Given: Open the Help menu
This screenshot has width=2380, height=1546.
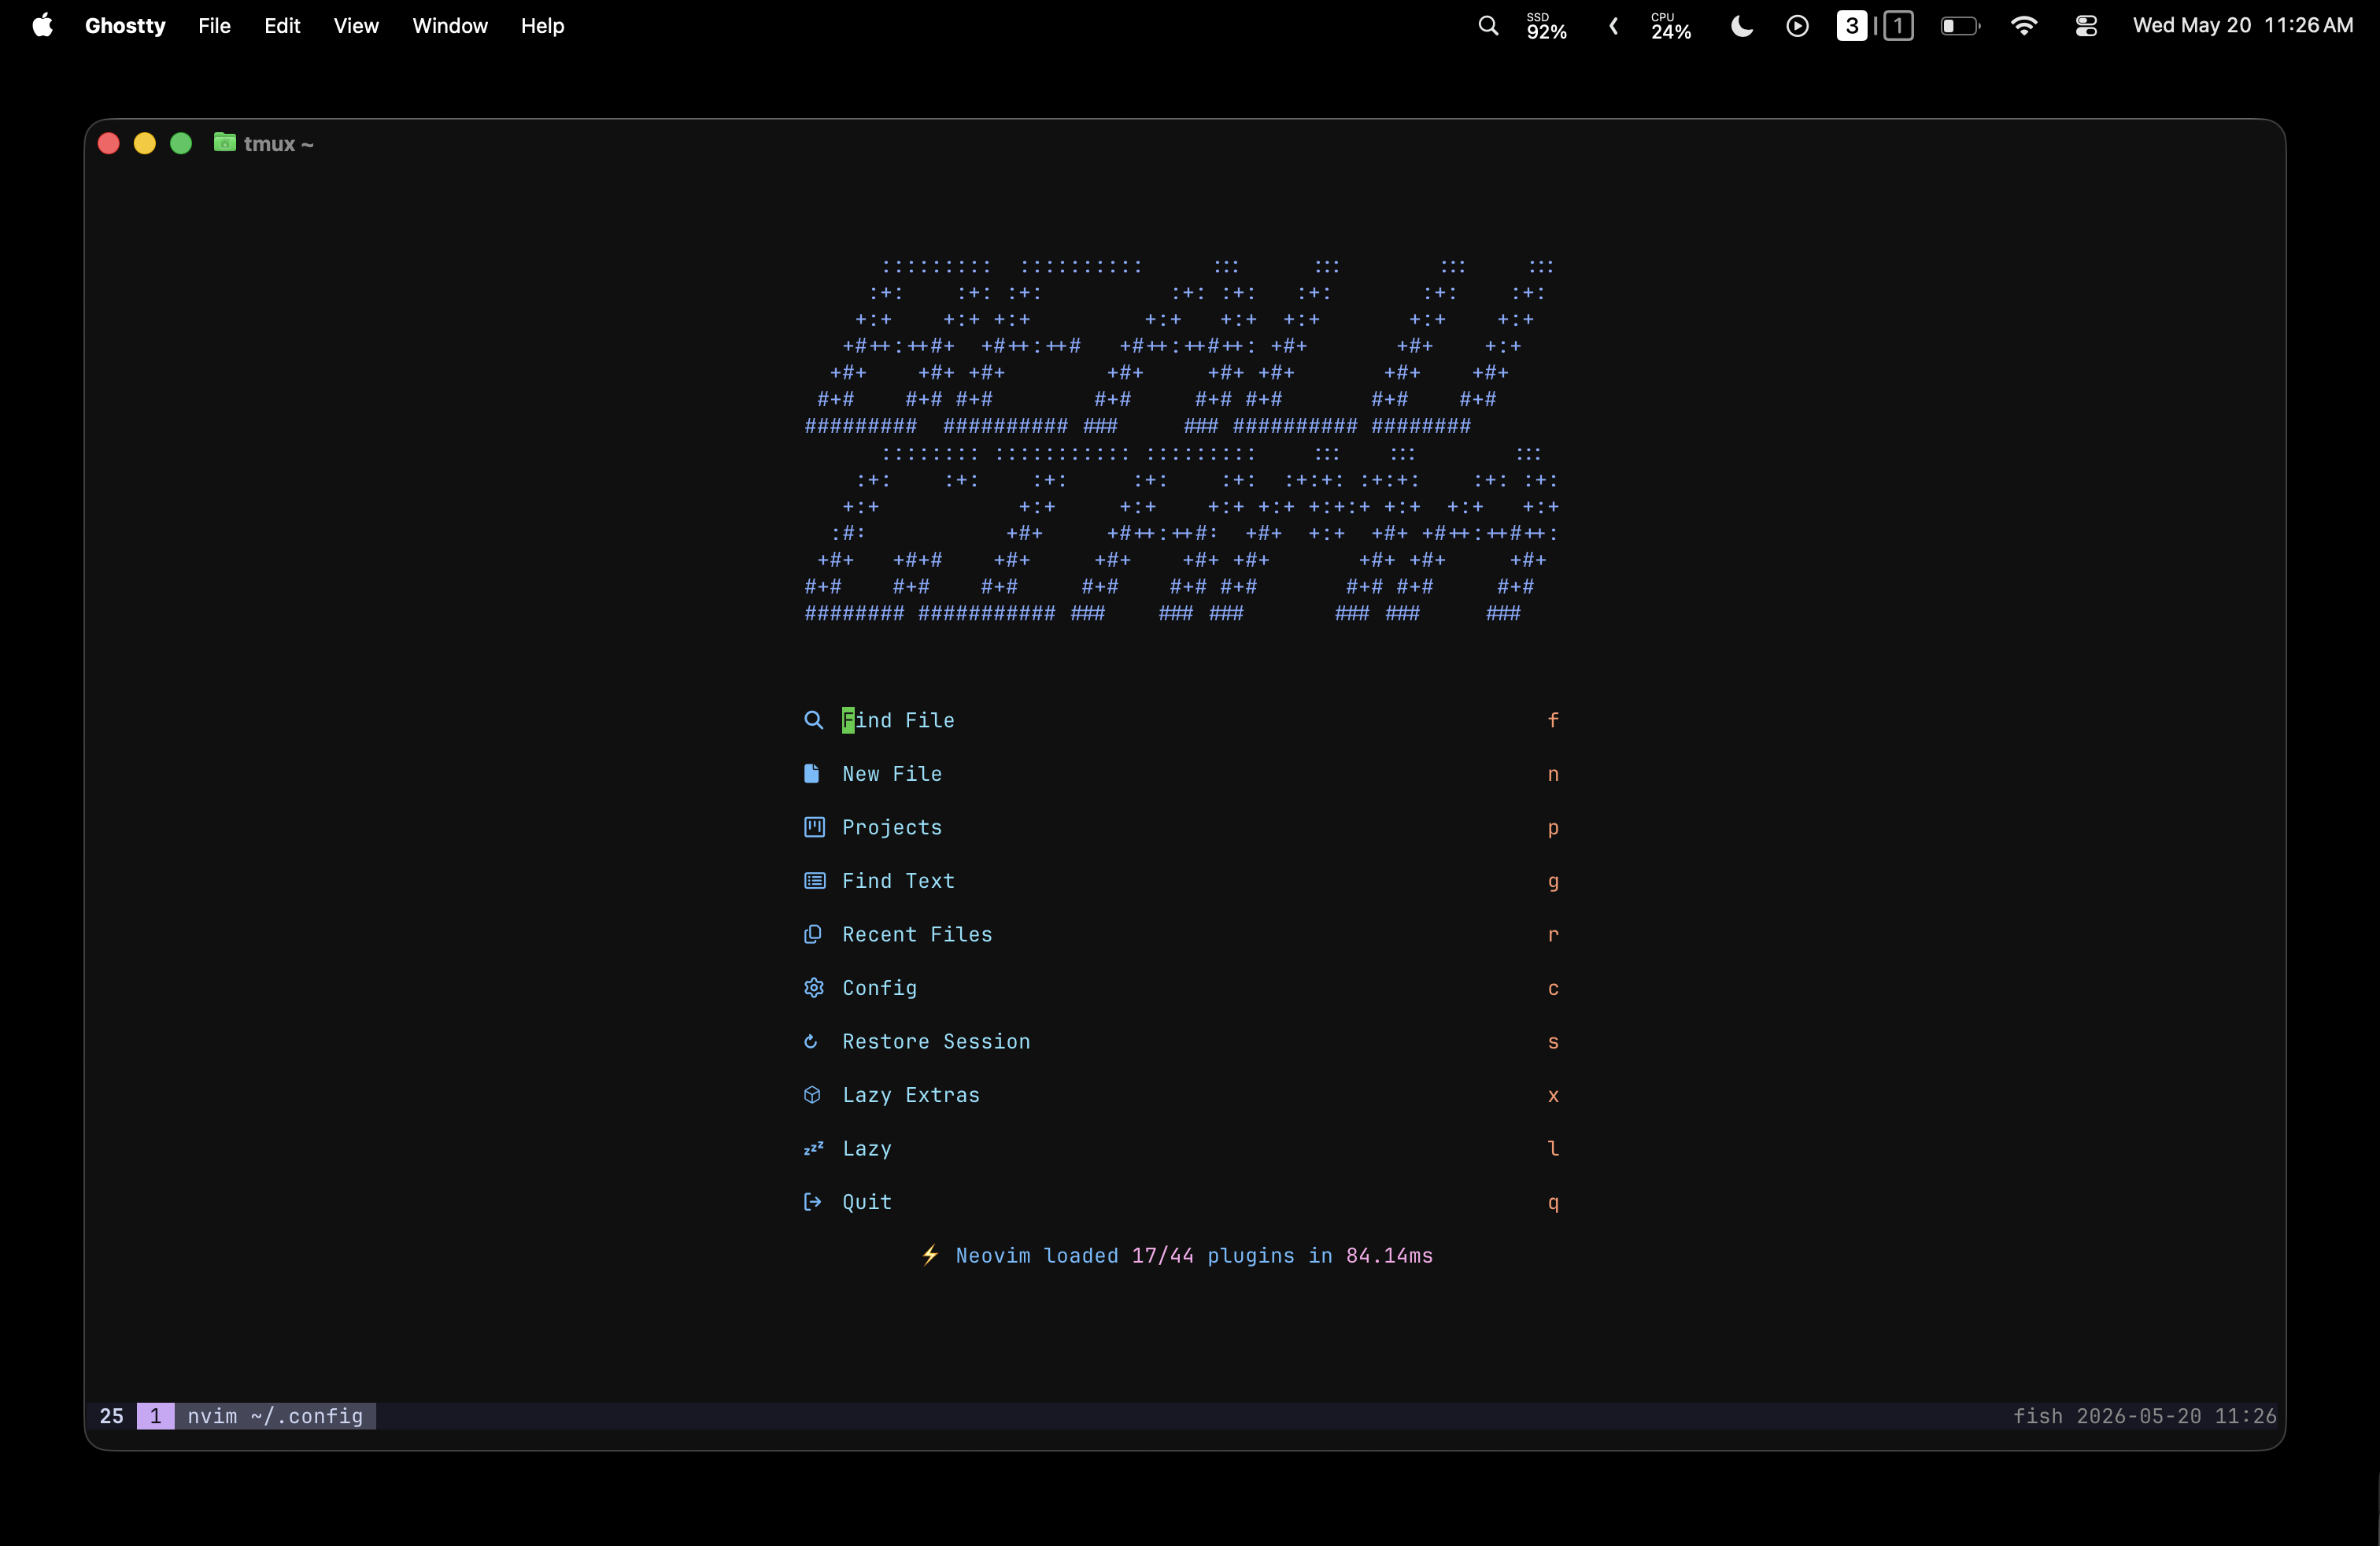Looking at the screenshot, I should (x=542, y=26).
